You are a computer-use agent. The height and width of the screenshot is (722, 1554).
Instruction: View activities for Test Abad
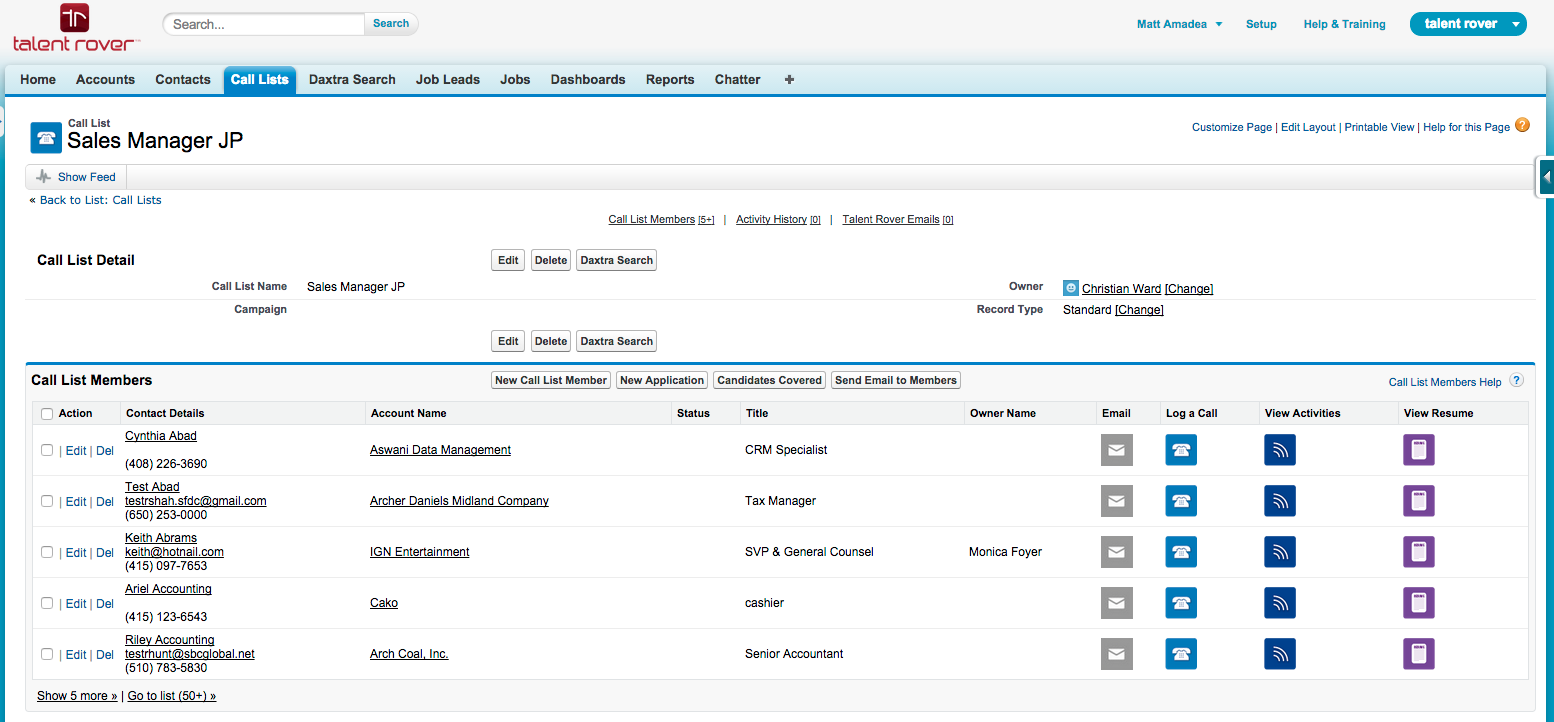pos(1280,501)
